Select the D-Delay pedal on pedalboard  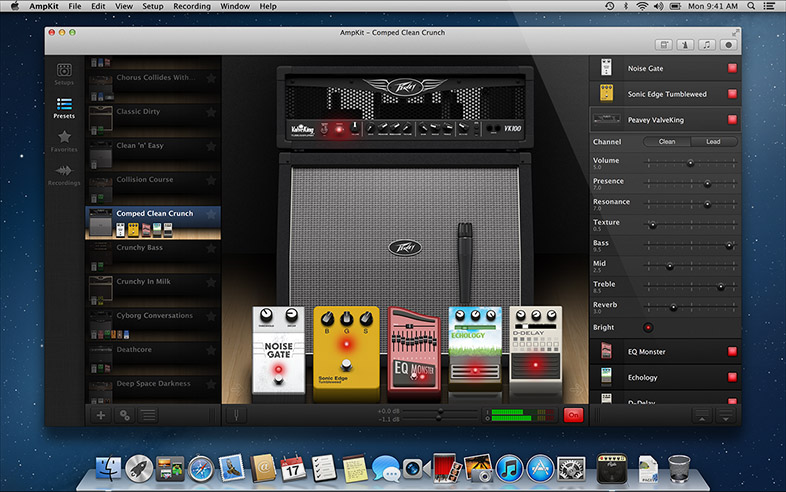tap(535, 350)
